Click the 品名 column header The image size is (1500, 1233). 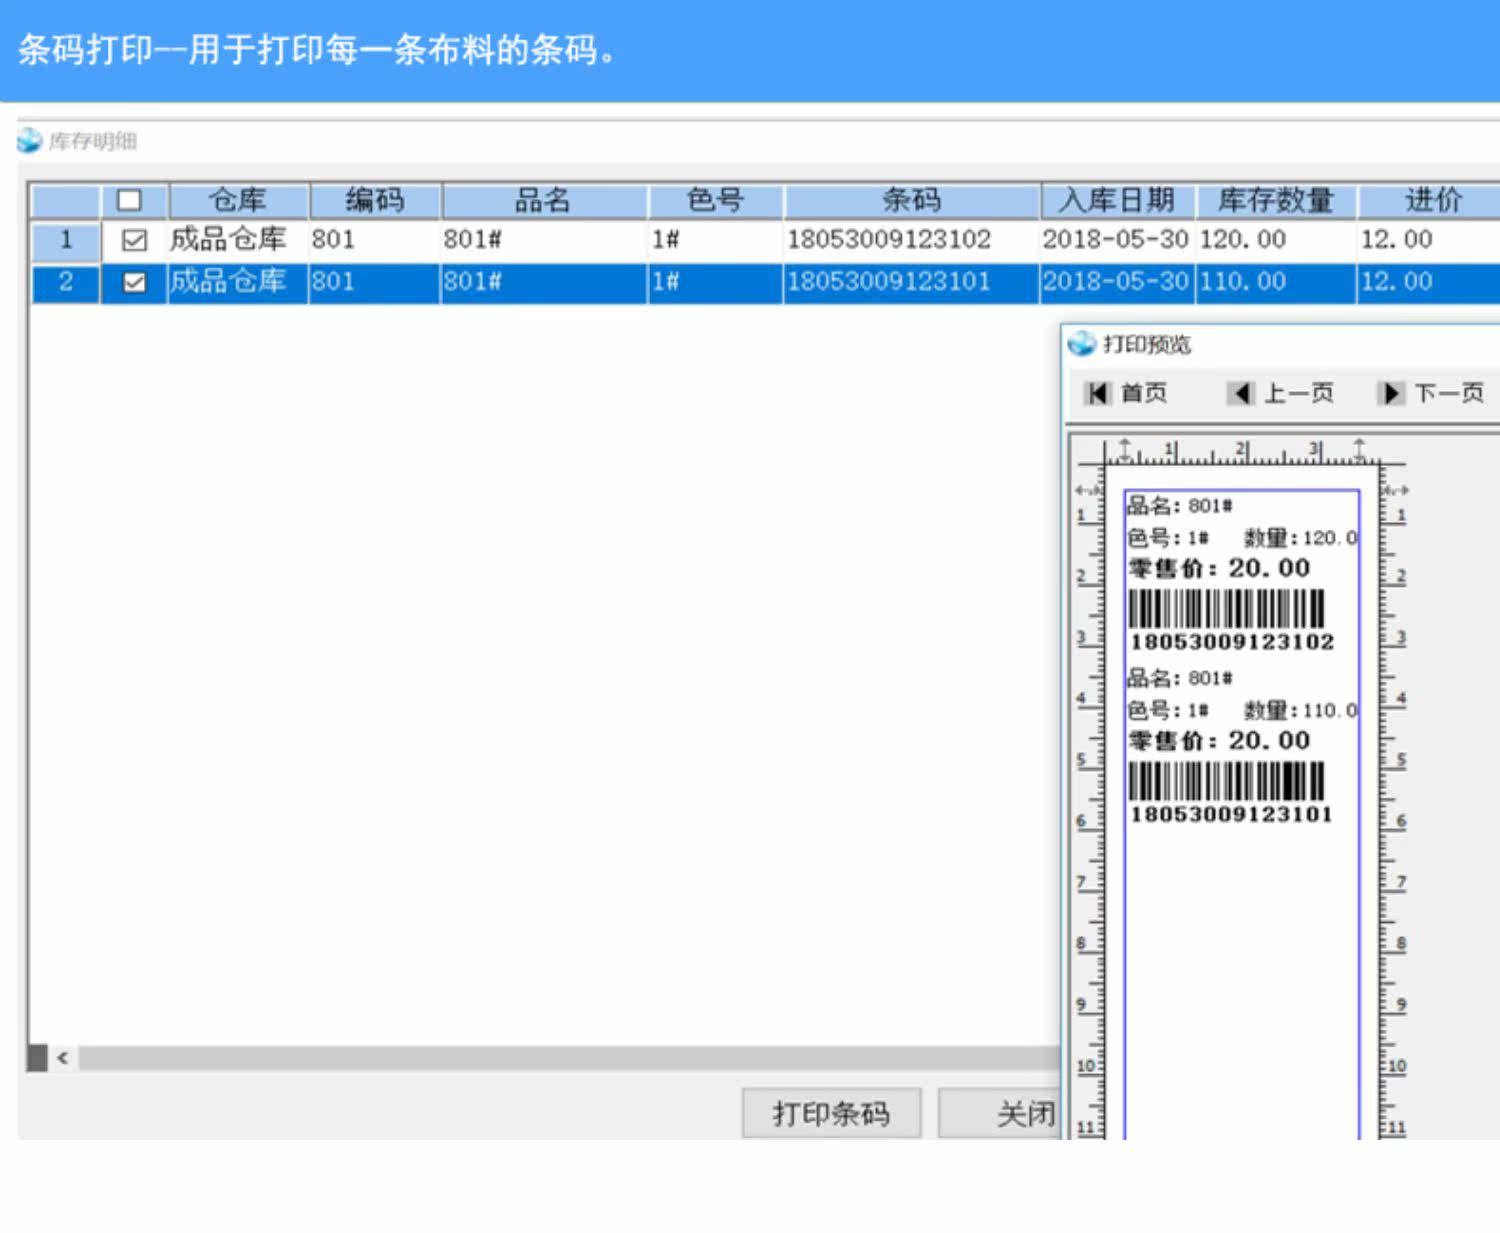point(544,200)
